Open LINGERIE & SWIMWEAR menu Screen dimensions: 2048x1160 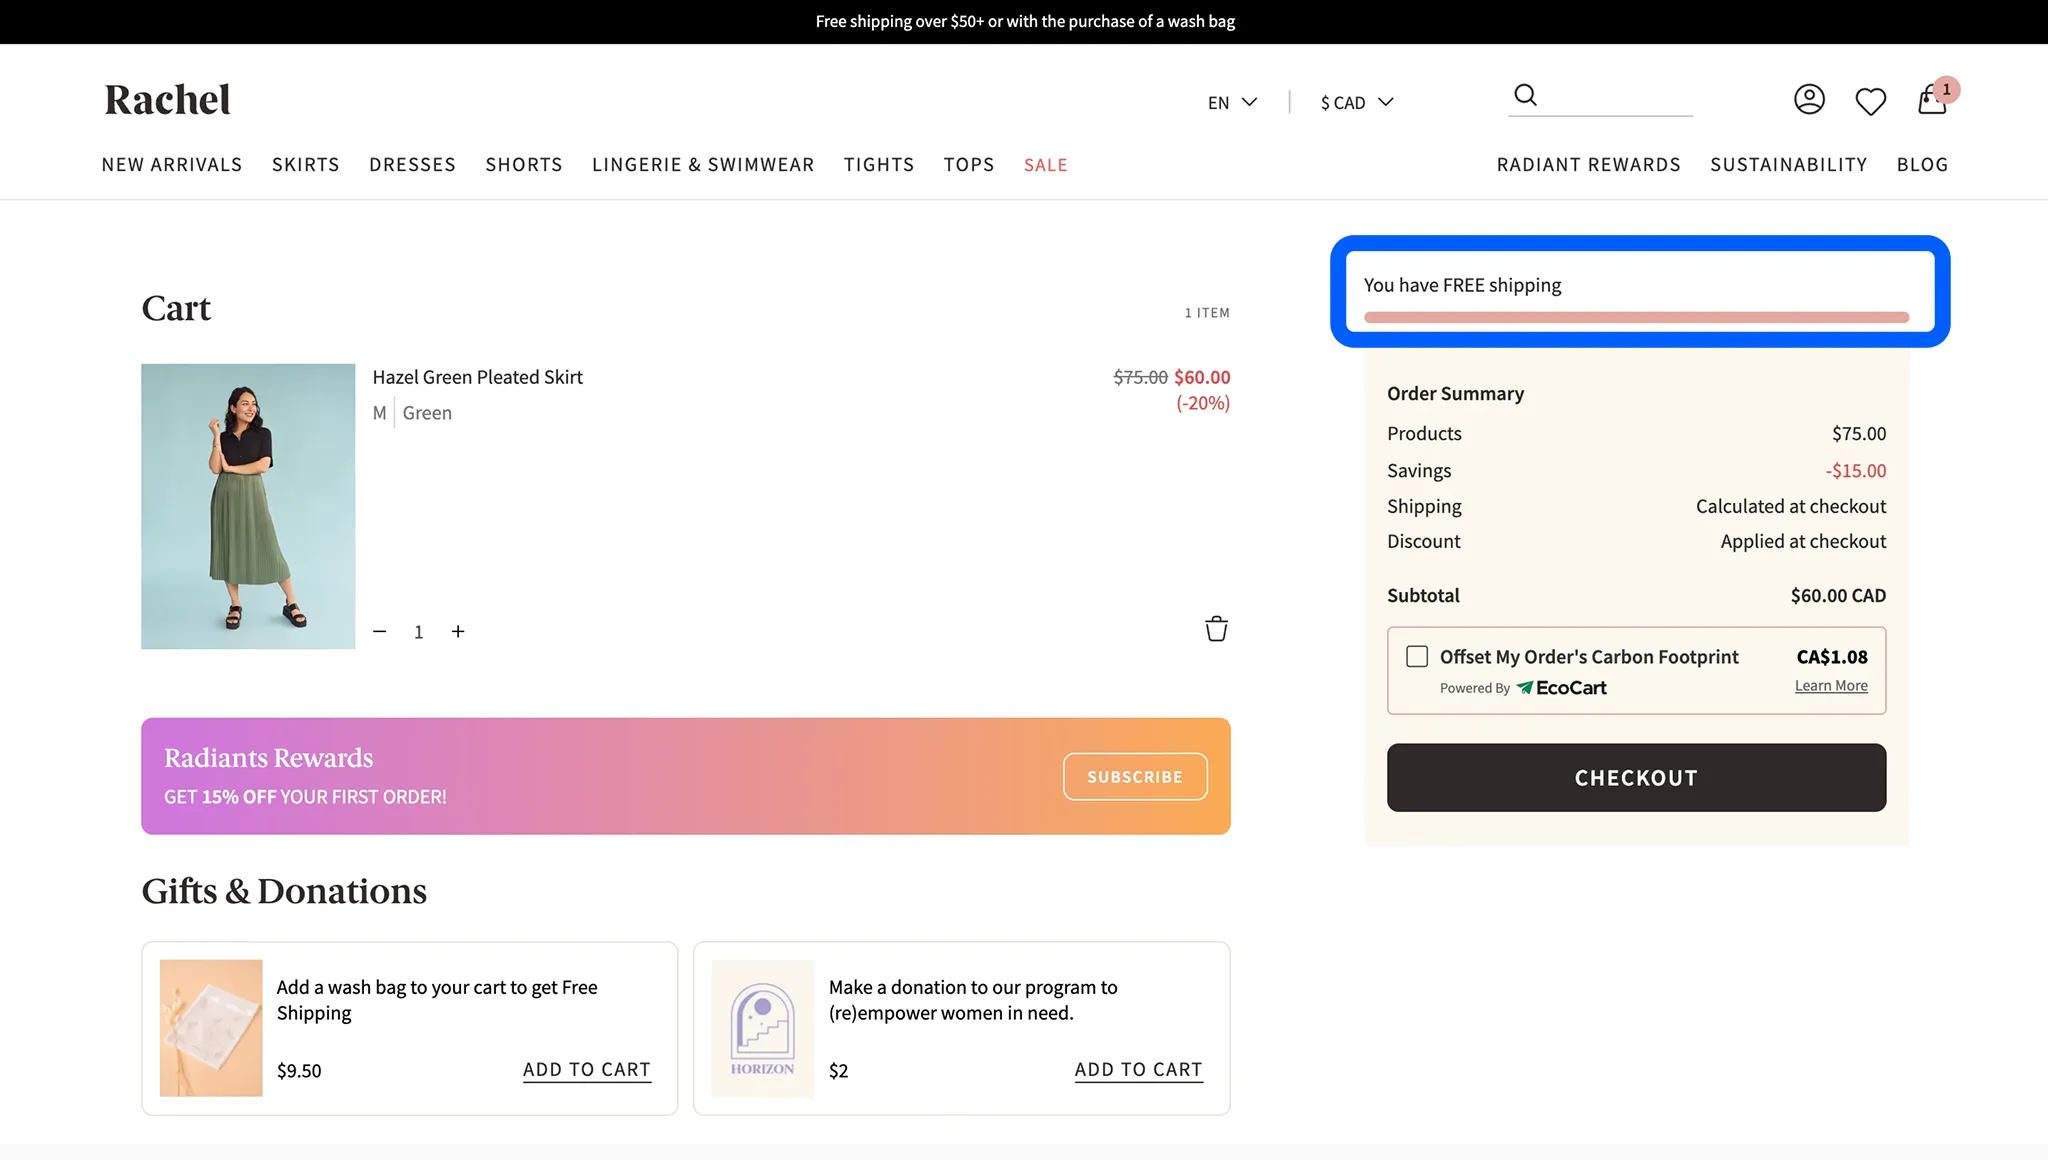pos(703,165)
